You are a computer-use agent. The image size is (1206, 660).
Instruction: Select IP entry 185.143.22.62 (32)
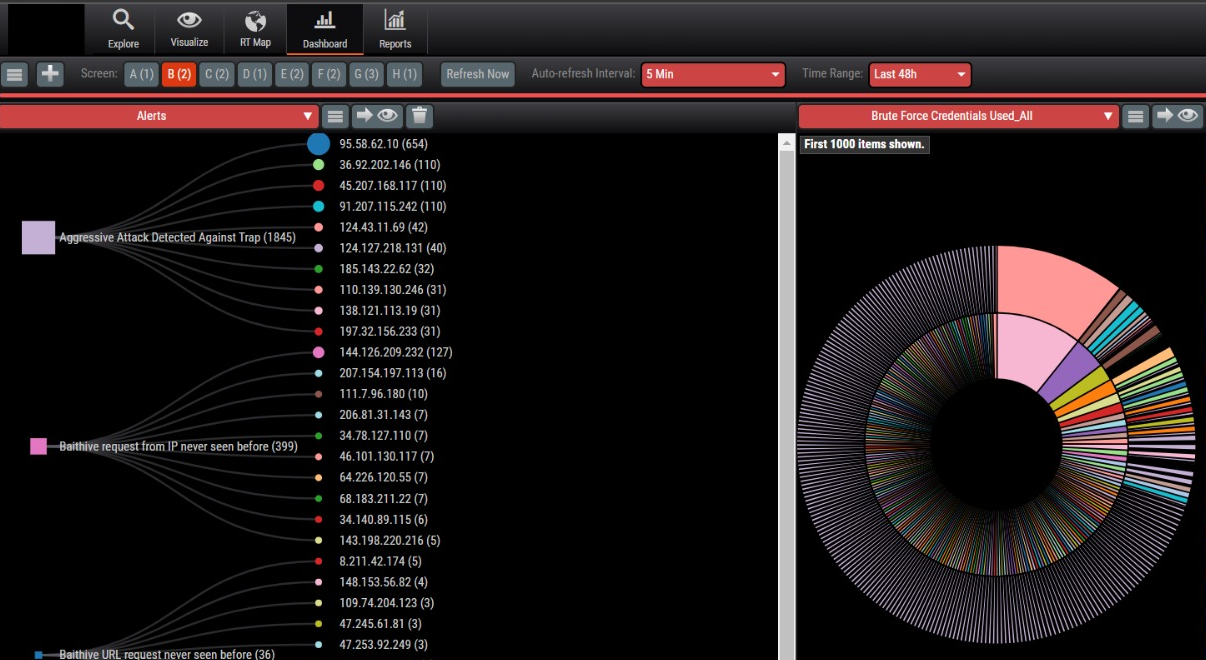[386, 269]
